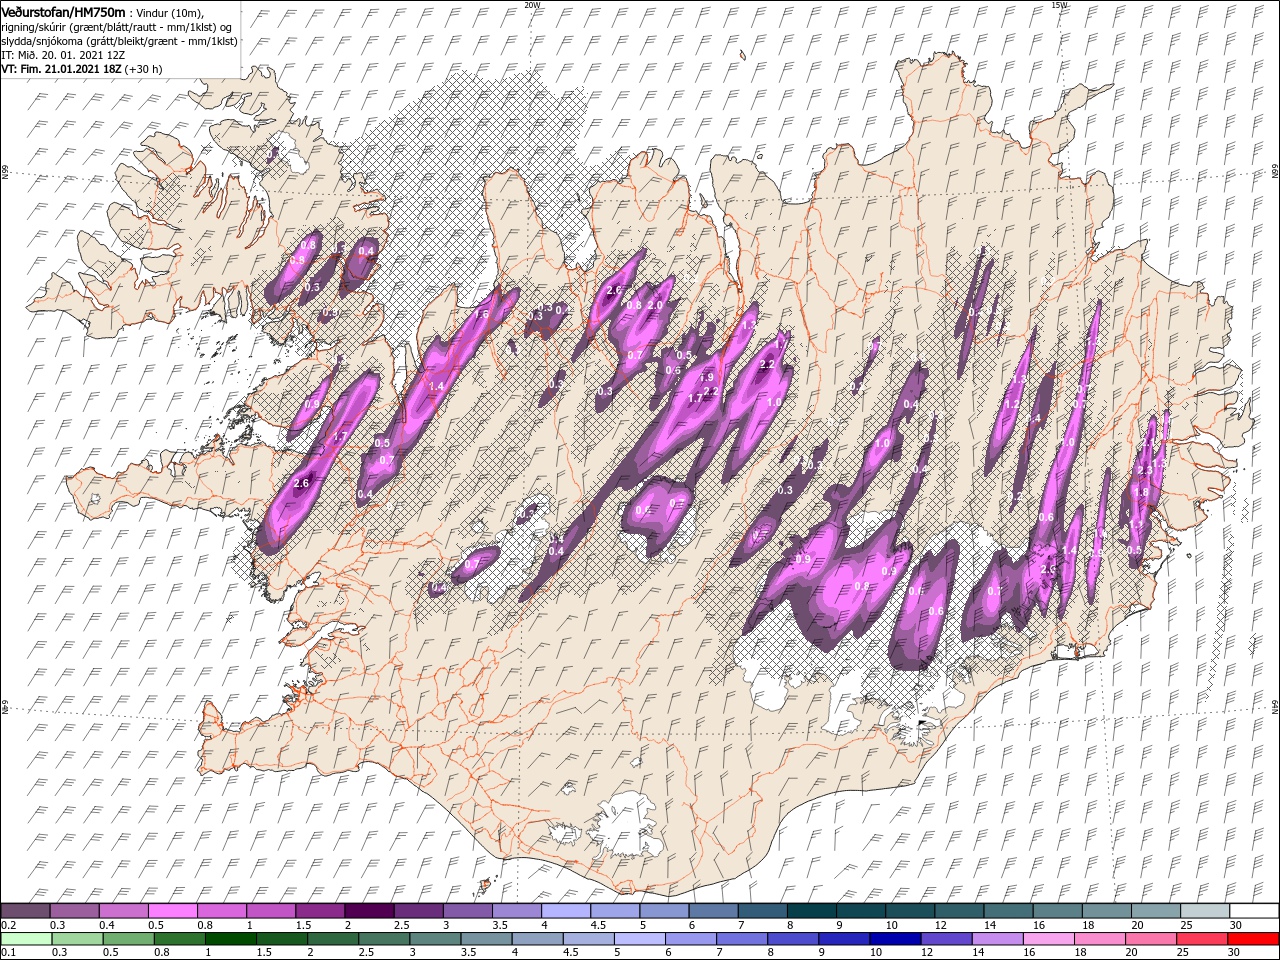
Task: Pick the upper-row swatch starting at 0.2
Action: 26,911
